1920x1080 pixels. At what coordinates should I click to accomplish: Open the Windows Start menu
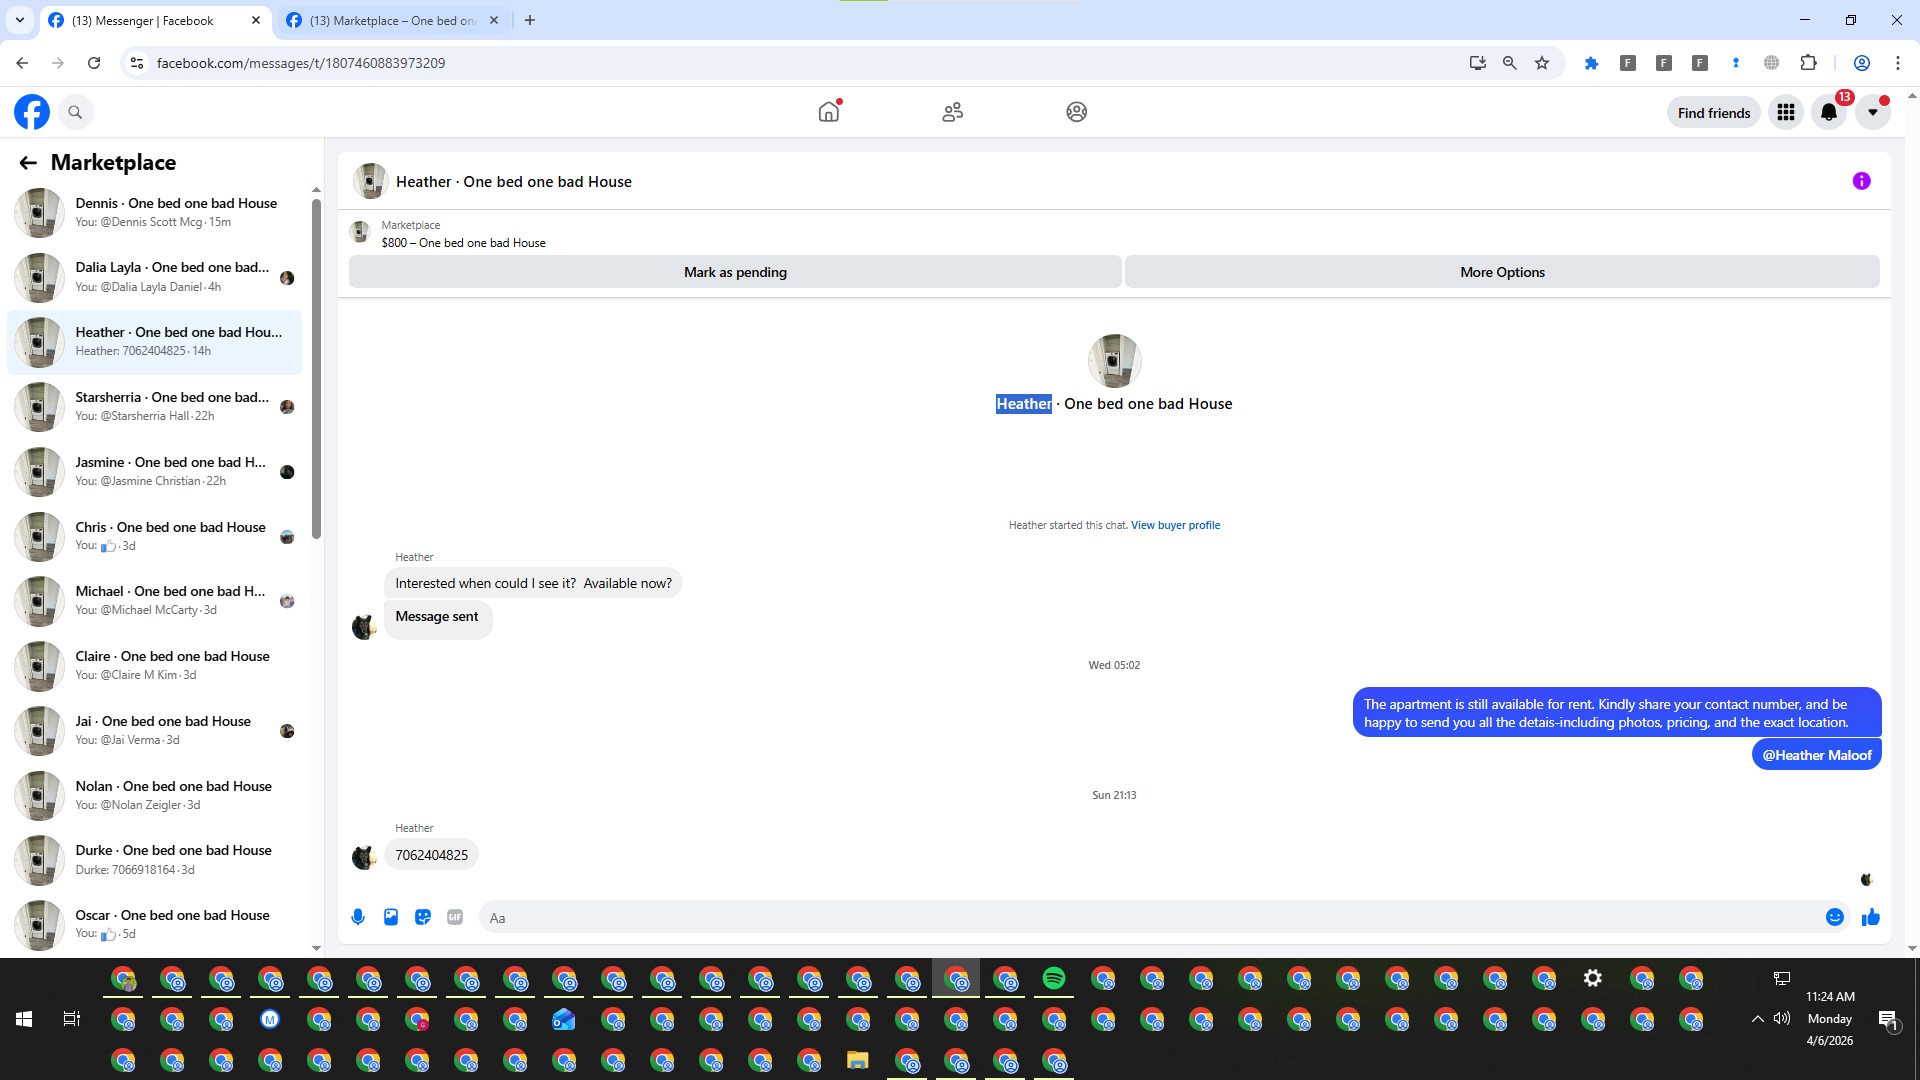24,1019
